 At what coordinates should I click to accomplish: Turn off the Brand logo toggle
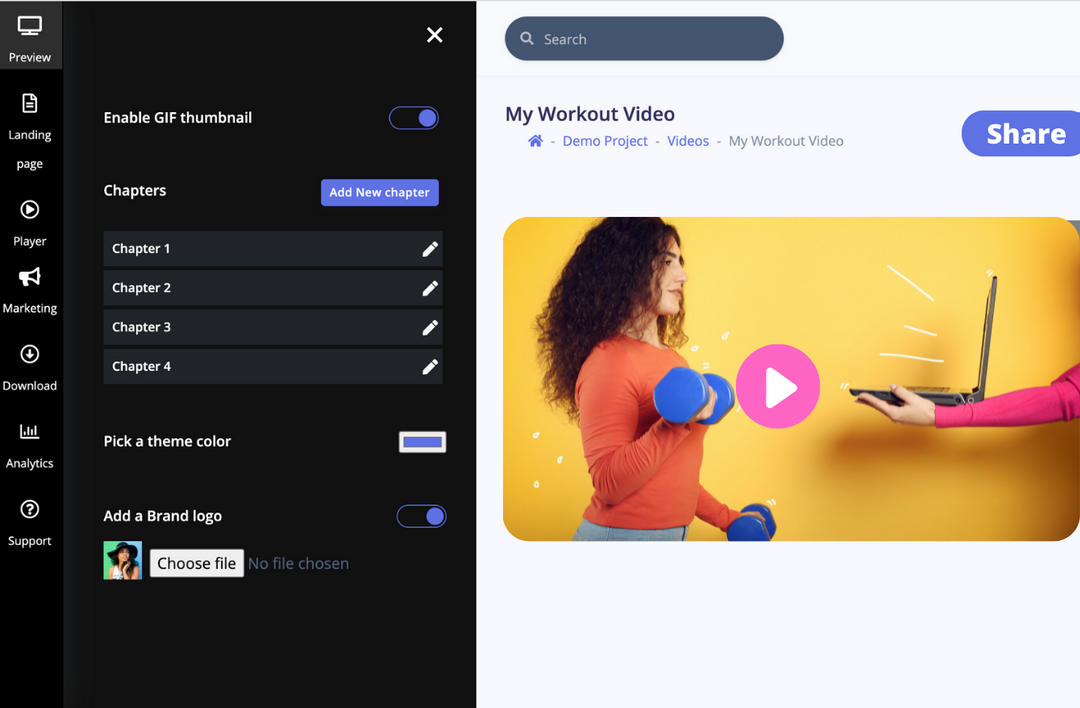[x=421, y=516]
